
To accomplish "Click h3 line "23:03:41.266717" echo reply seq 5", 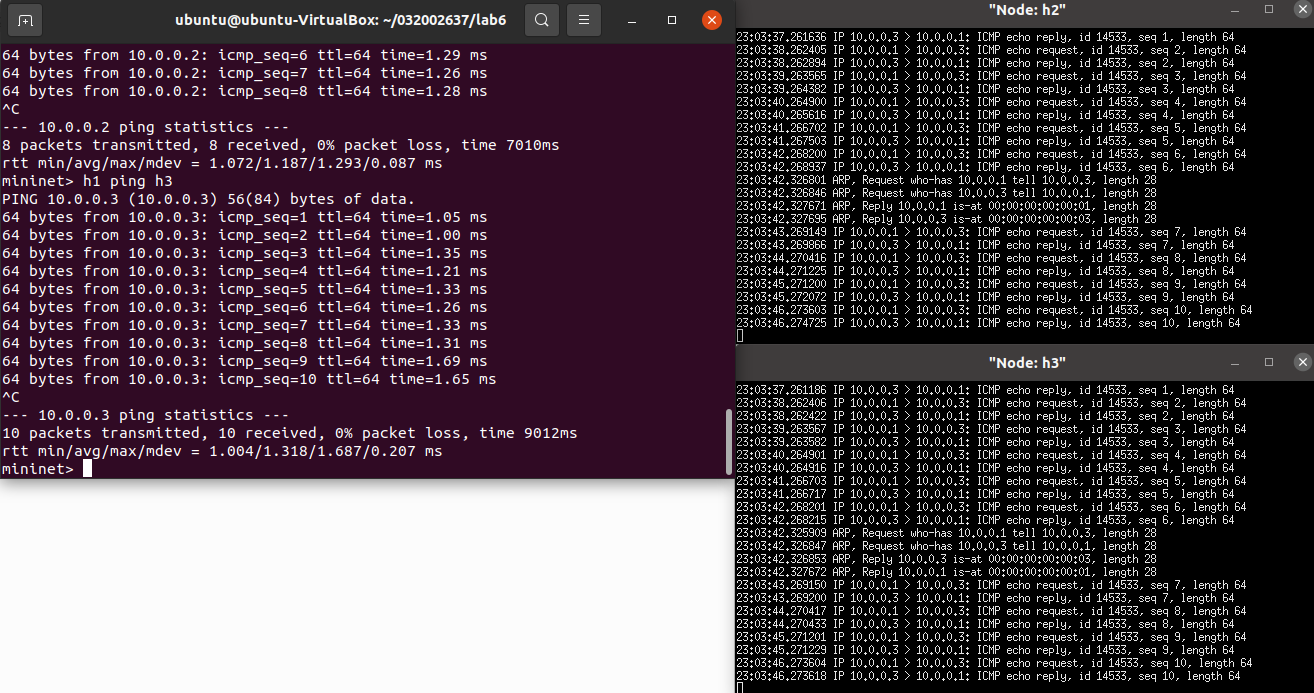I will pyautogui.click(x=986, y=494).
